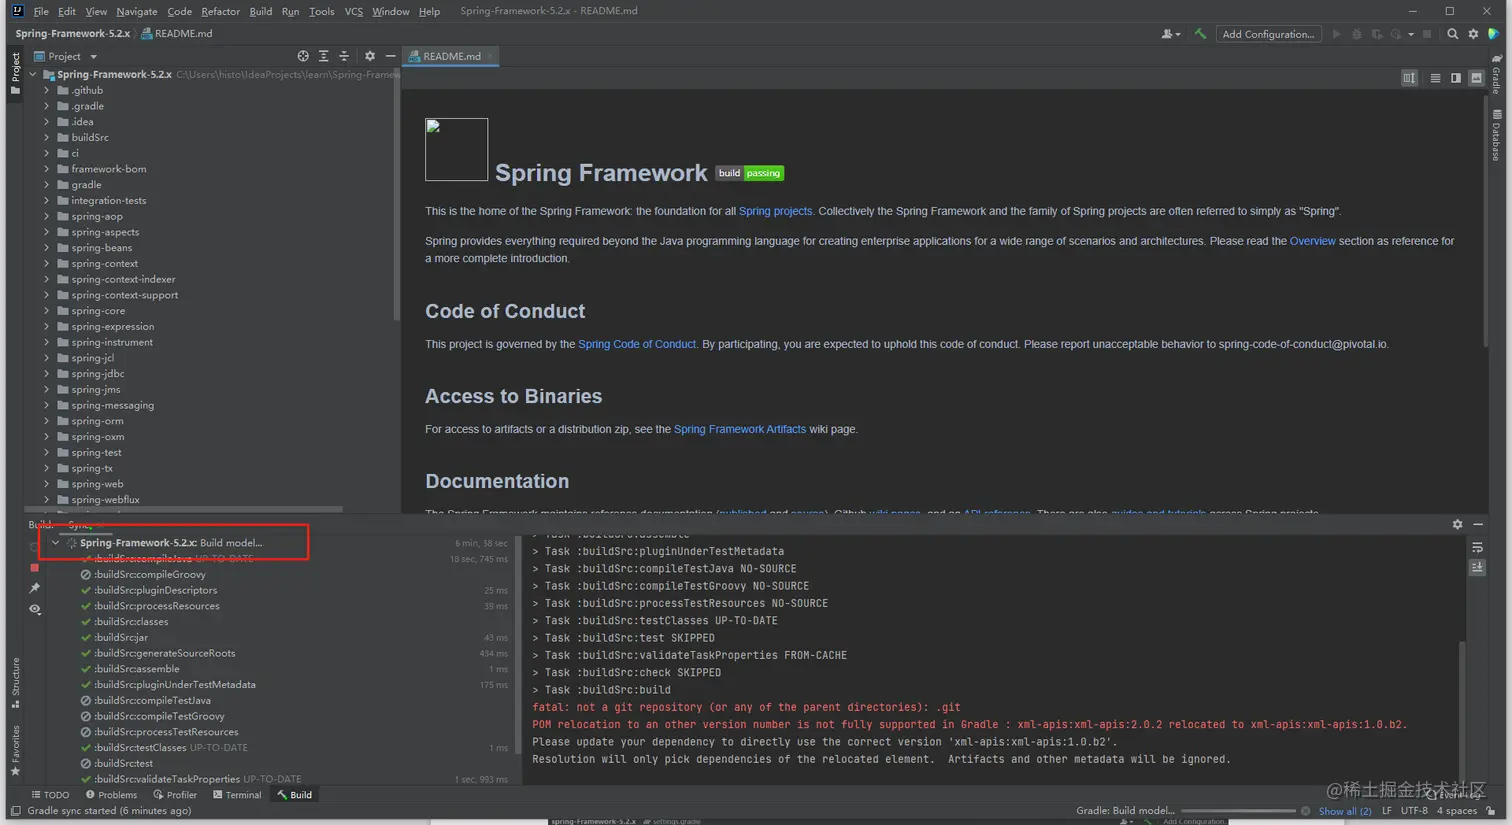The width and height of the screenshot is (1512, 825).
Task: Open the Database side tool window
Action: (x=1496, y=135)
